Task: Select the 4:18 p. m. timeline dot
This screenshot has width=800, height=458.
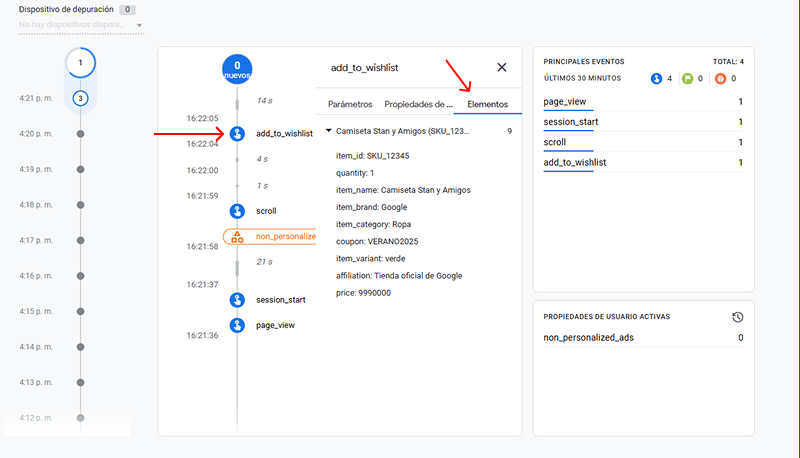Action: click(80, 205)
